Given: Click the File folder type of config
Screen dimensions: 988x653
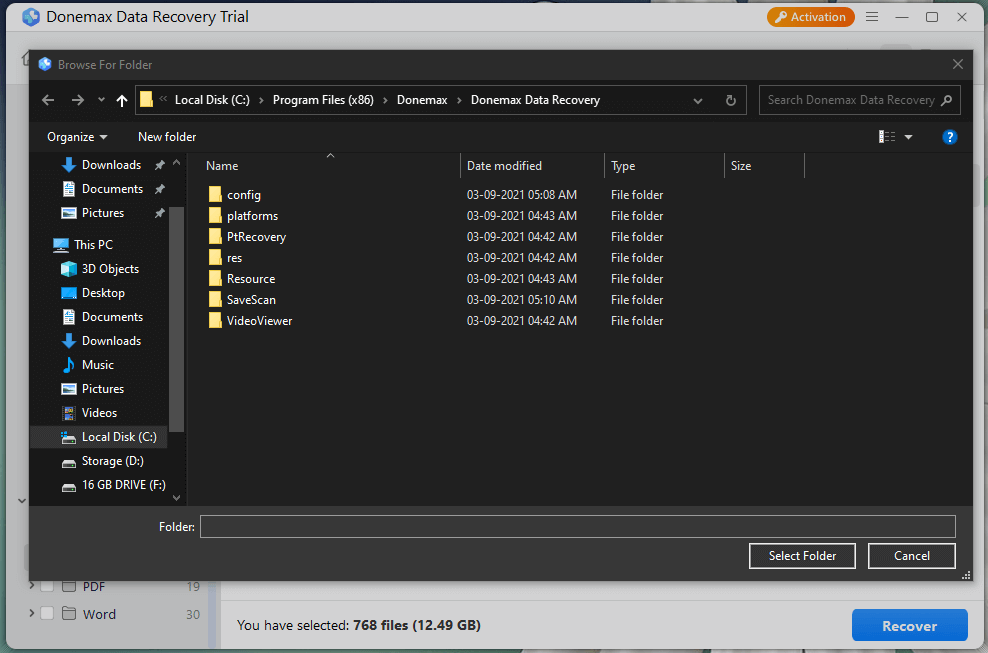Looking at the screenshot, I should tap(637, 195).
